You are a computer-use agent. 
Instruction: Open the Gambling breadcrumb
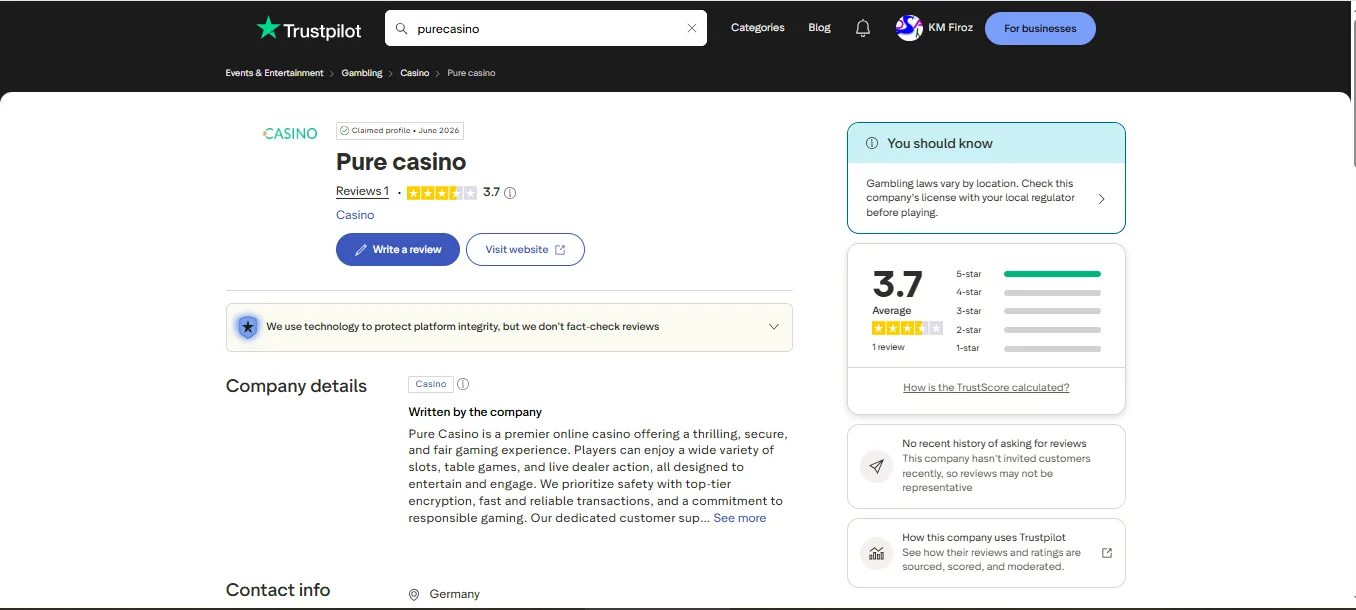pos(362,73)
